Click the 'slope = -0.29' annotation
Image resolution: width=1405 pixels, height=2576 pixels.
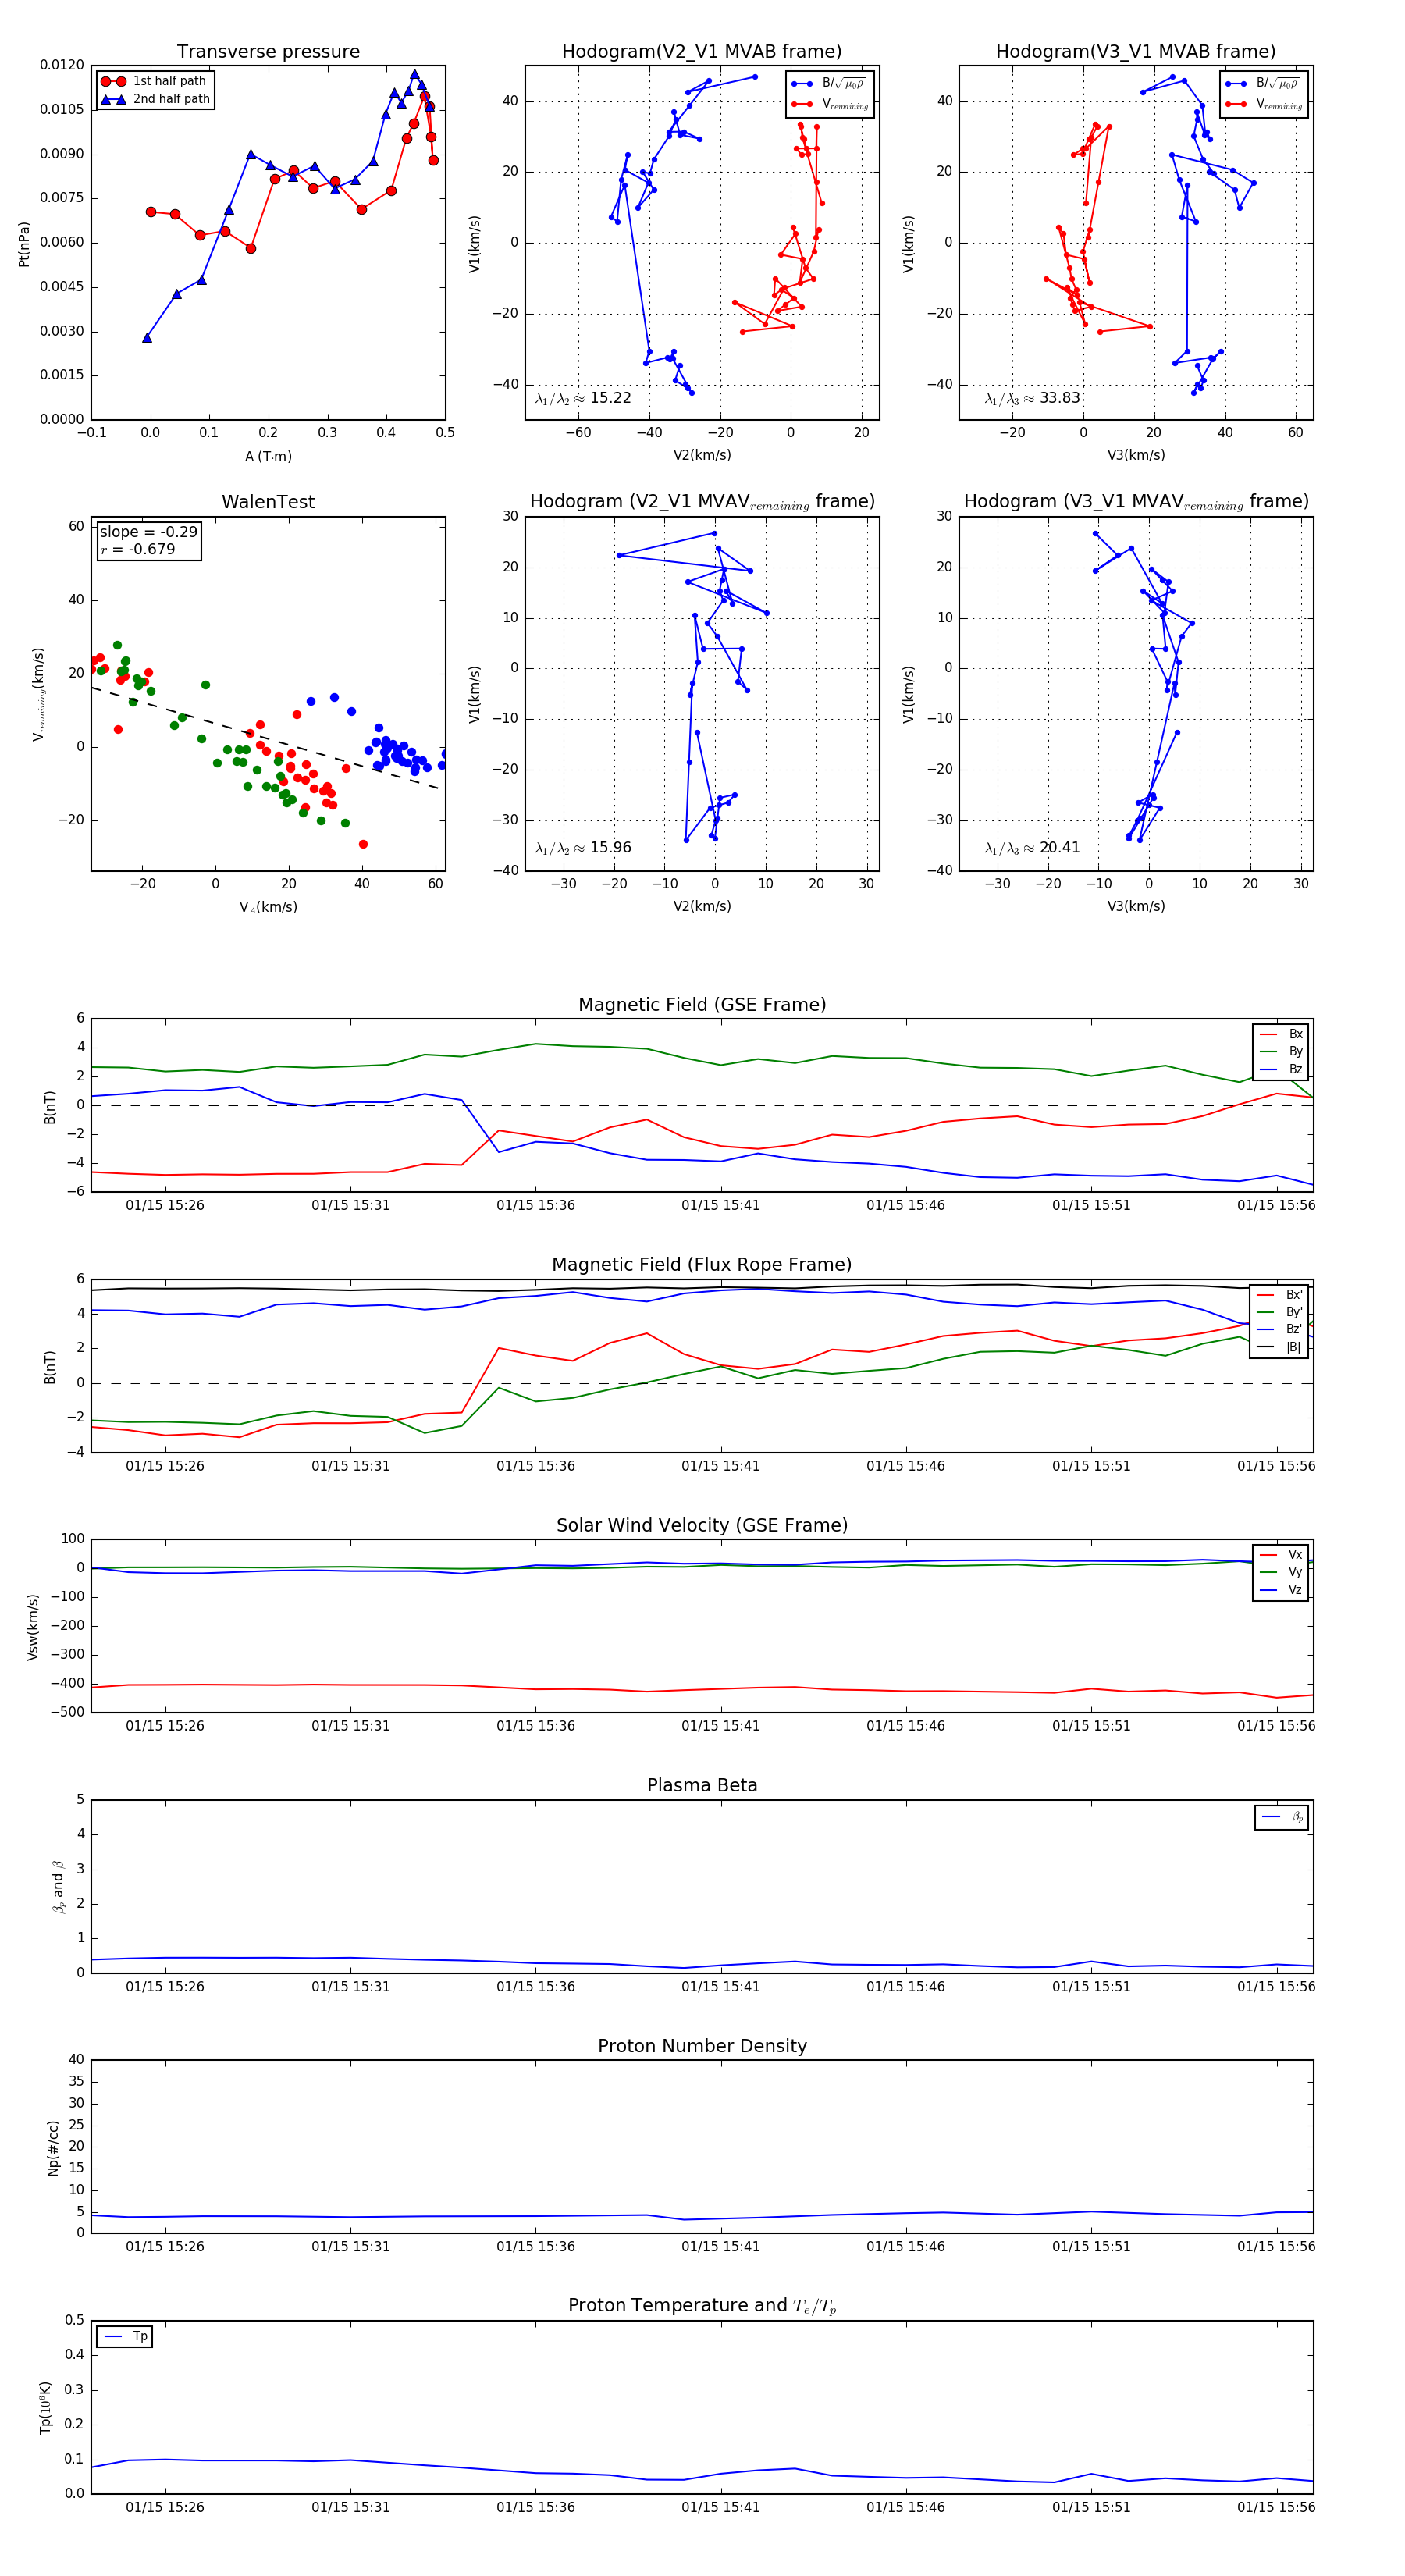[148, 532]
